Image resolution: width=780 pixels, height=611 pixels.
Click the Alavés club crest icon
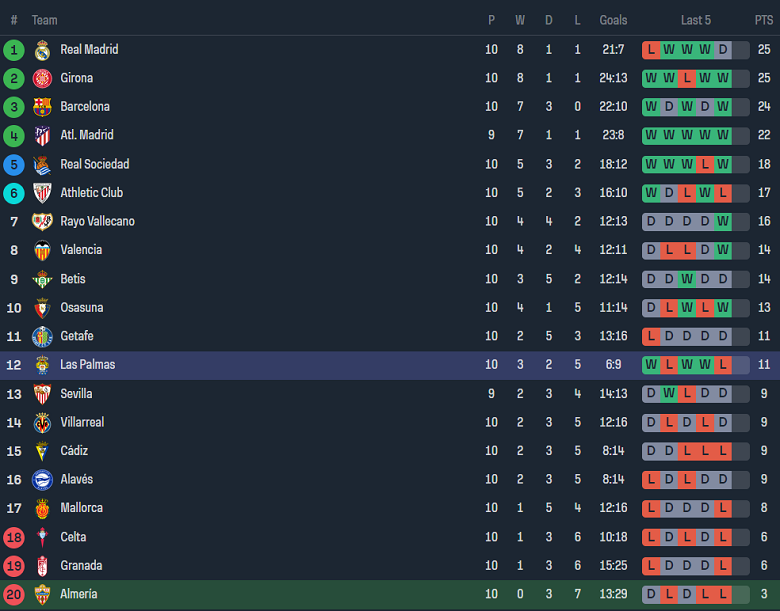click(x=42, y=479)
